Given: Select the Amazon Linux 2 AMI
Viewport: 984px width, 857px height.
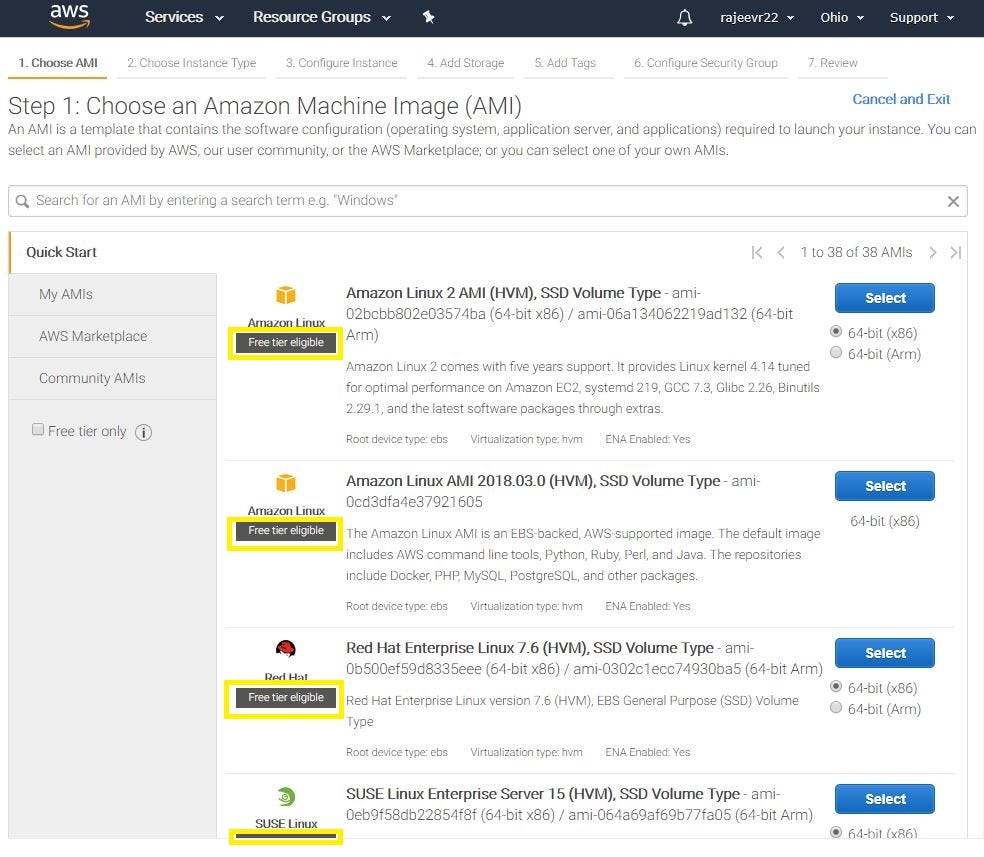Looking at the screenshot, I should (884, 297).
